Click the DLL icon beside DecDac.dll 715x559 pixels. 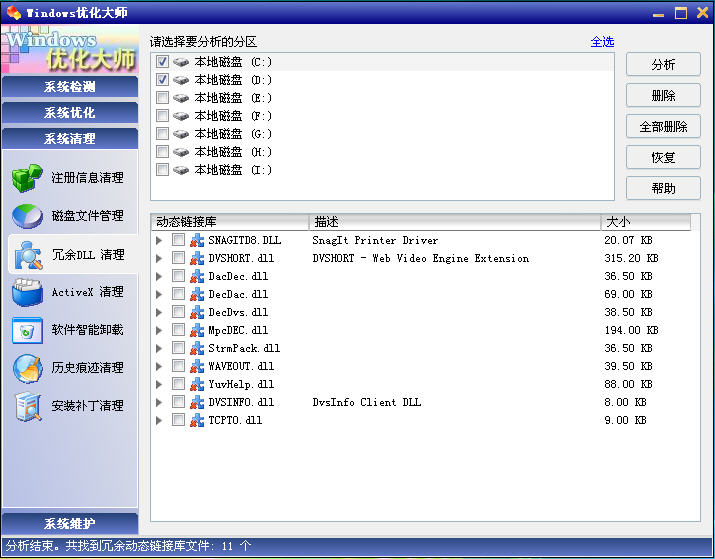[x=197, y=295]
